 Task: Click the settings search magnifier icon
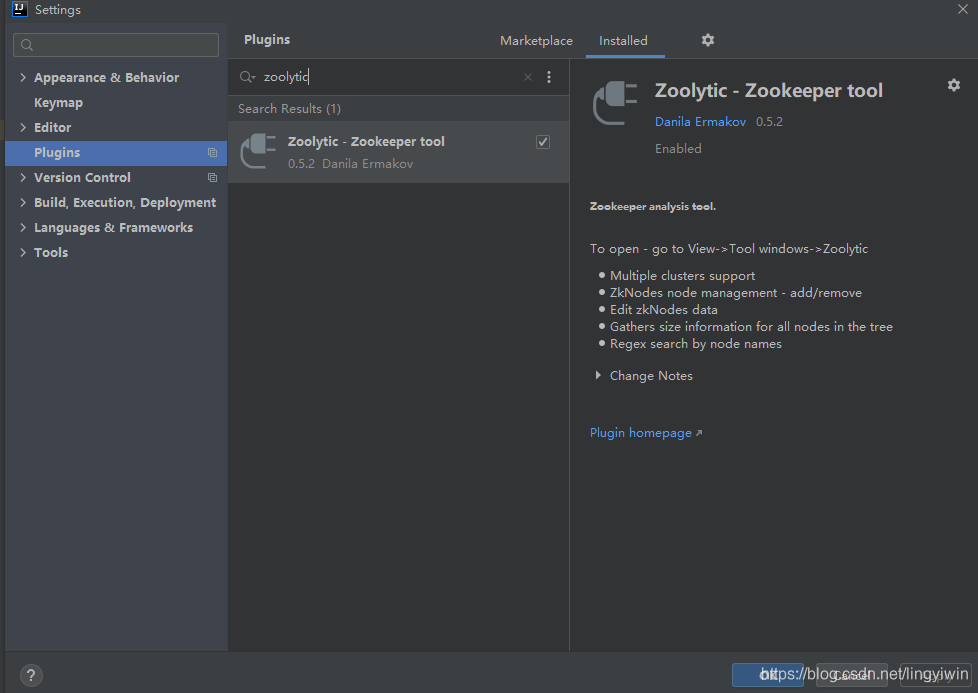[x=27, y=45]
